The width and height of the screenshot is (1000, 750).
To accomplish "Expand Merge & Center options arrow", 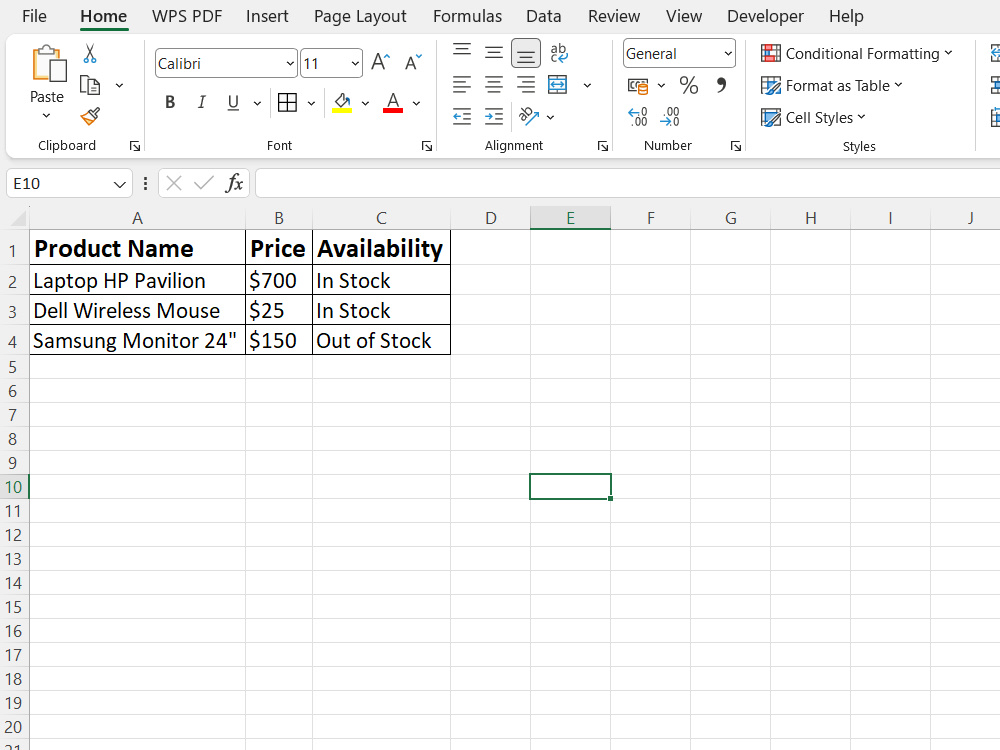I will coord(587,85).
